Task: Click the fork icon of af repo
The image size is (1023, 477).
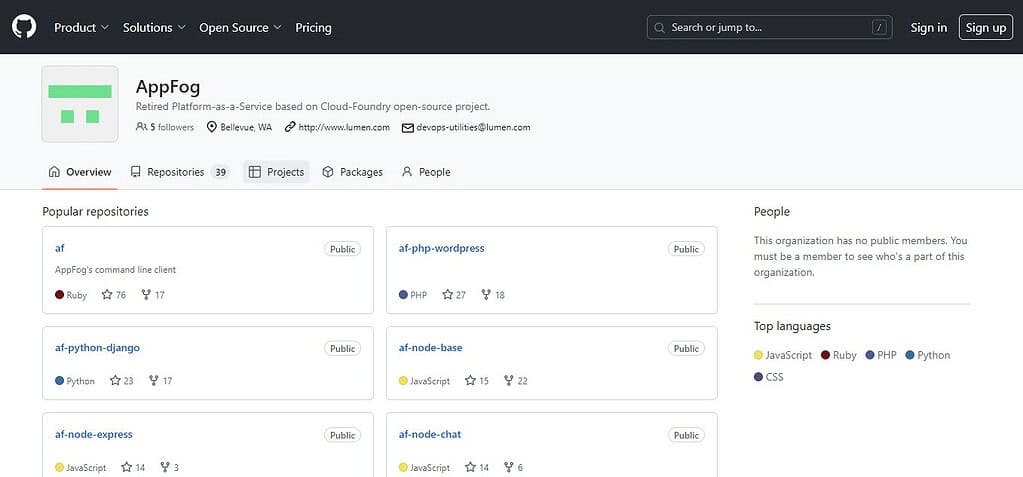Action: 146,295
